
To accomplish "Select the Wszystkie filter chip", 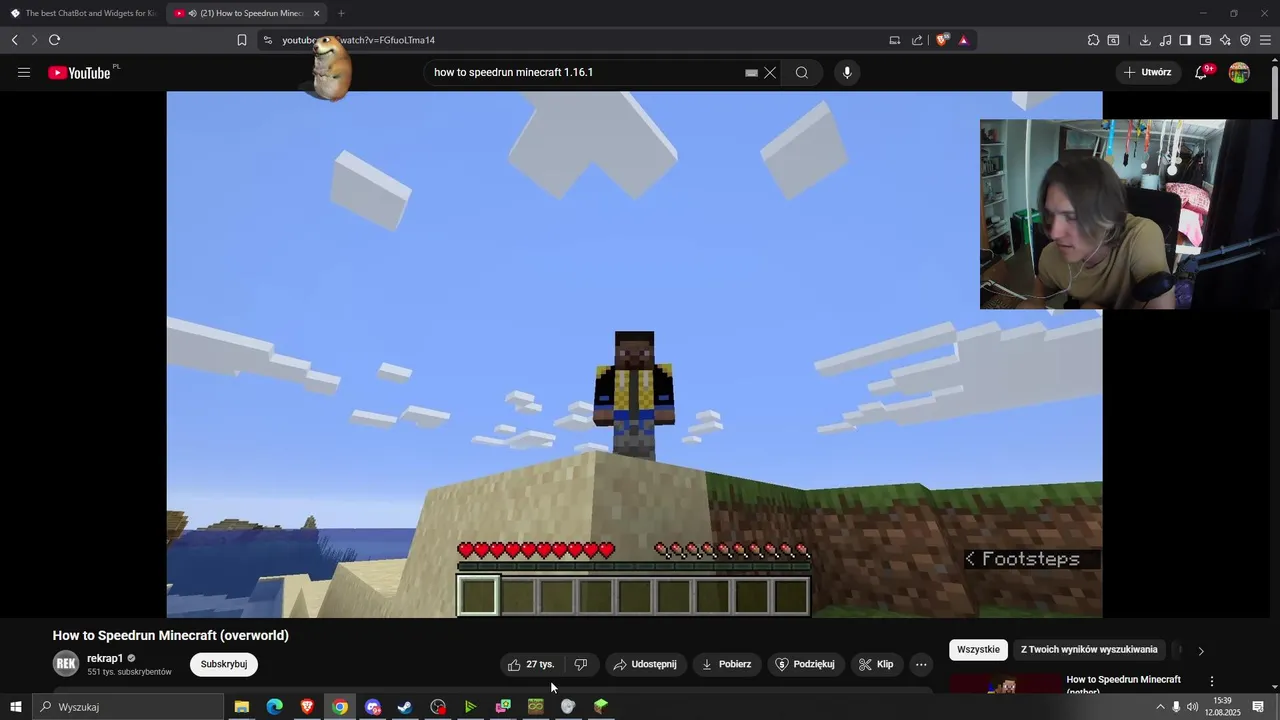I will click(x=978, y=650).
